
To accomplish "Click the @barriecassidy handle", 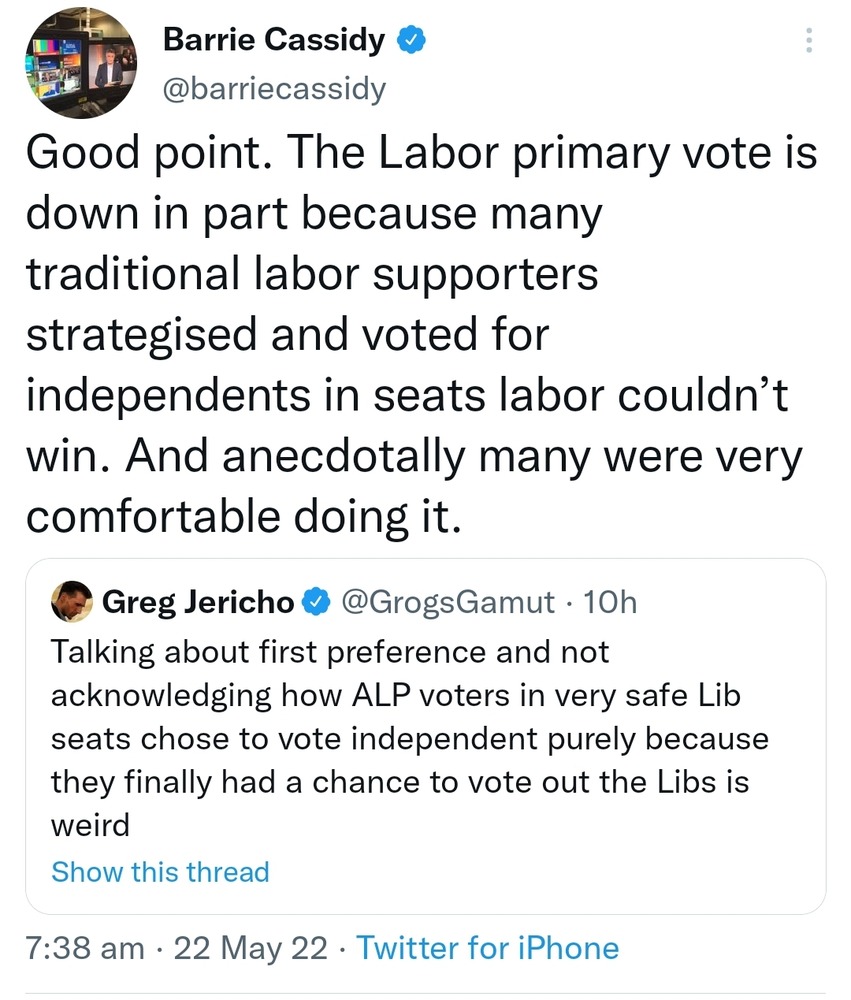I will click(273, 88).
